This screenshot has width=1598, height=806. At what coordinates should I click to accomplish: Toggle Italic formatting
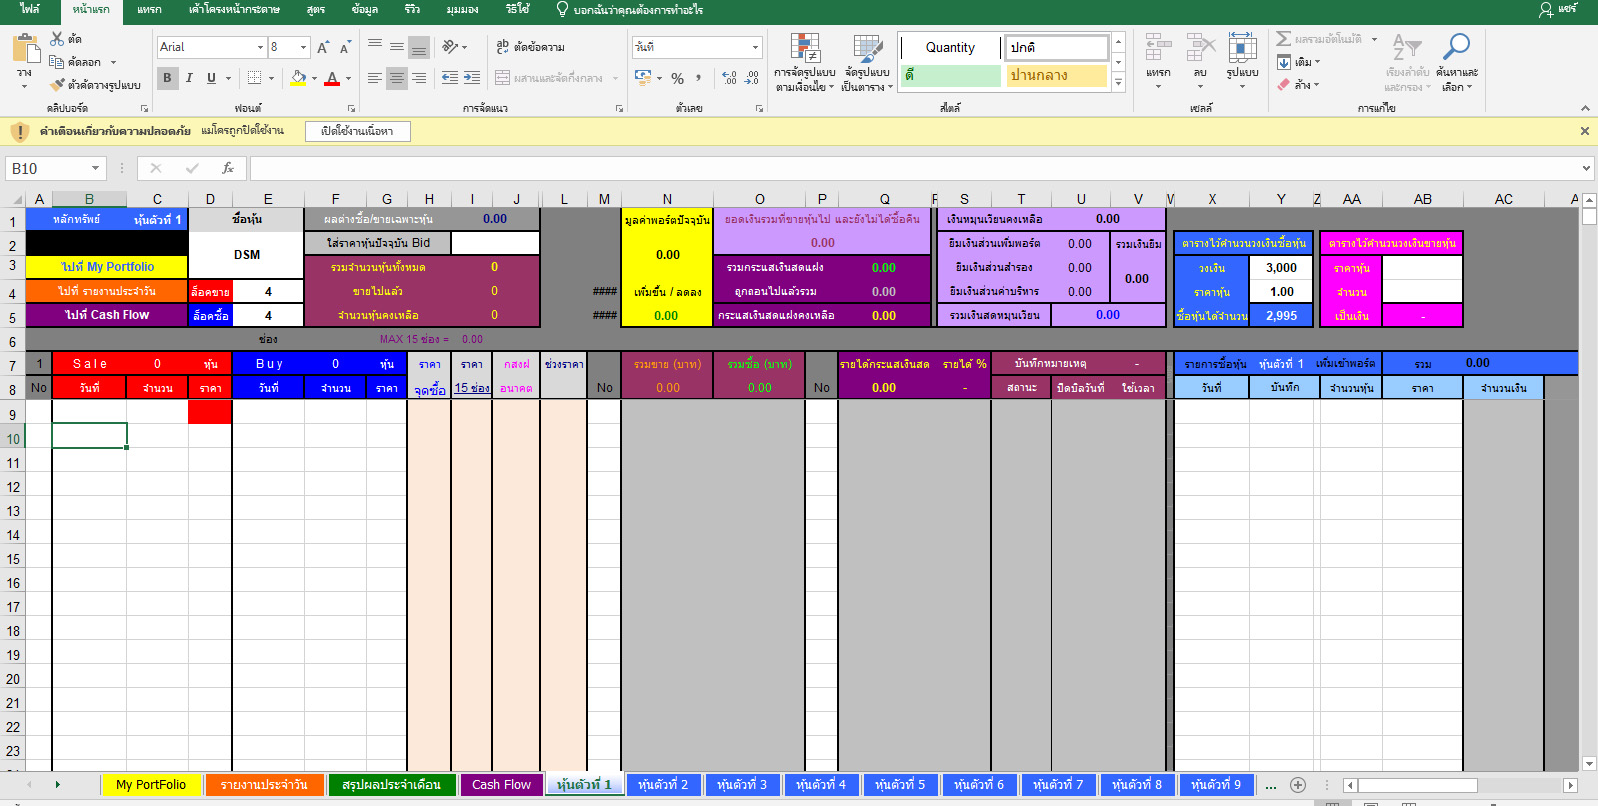pos(189,78)
